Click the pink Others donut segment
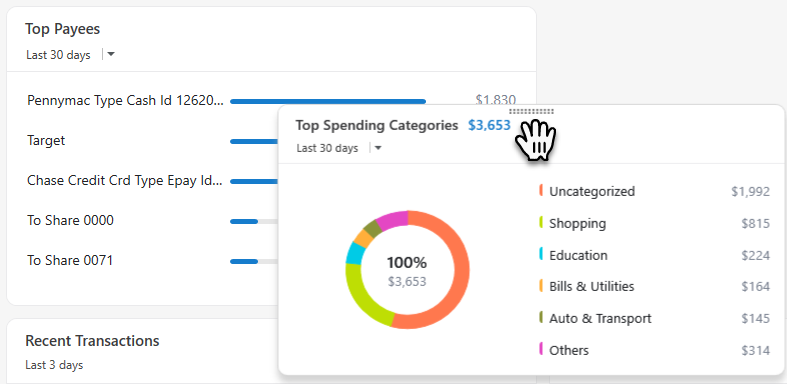 pos(392,220)
